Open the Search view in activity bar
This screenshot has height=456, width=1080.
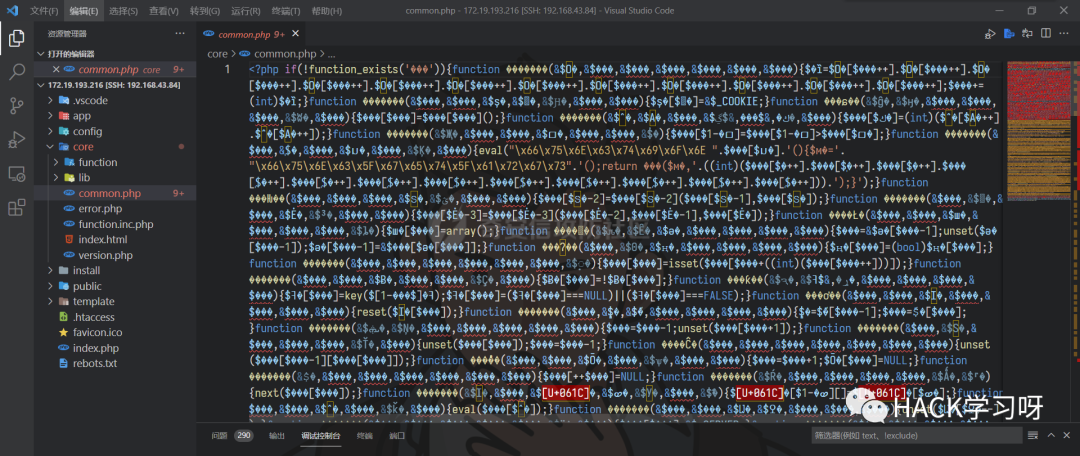tap(16, 72)
